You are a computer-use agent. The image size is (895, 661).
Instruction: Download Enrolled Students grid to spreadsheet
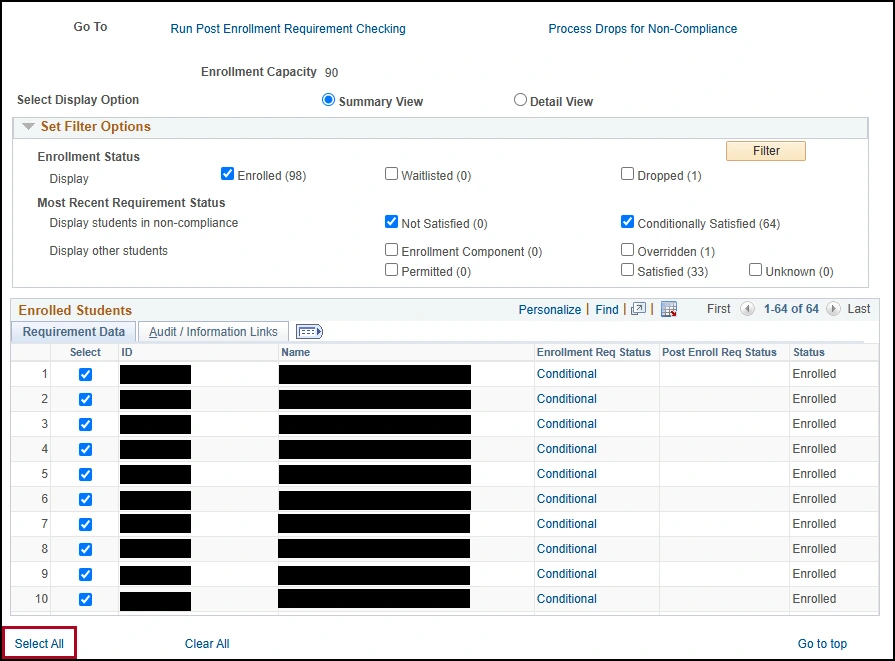click(668, 309)
